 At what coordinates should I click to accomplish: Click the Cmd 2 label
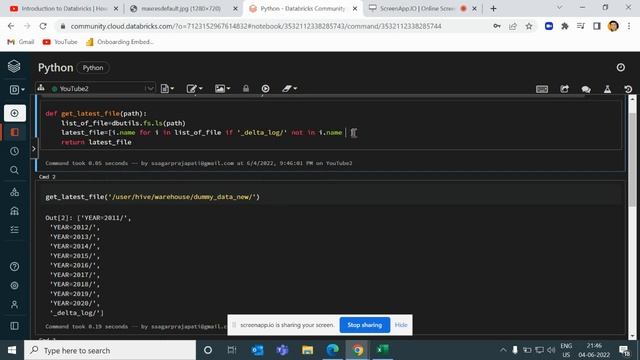pyautogui.click(x=47, y=177)
